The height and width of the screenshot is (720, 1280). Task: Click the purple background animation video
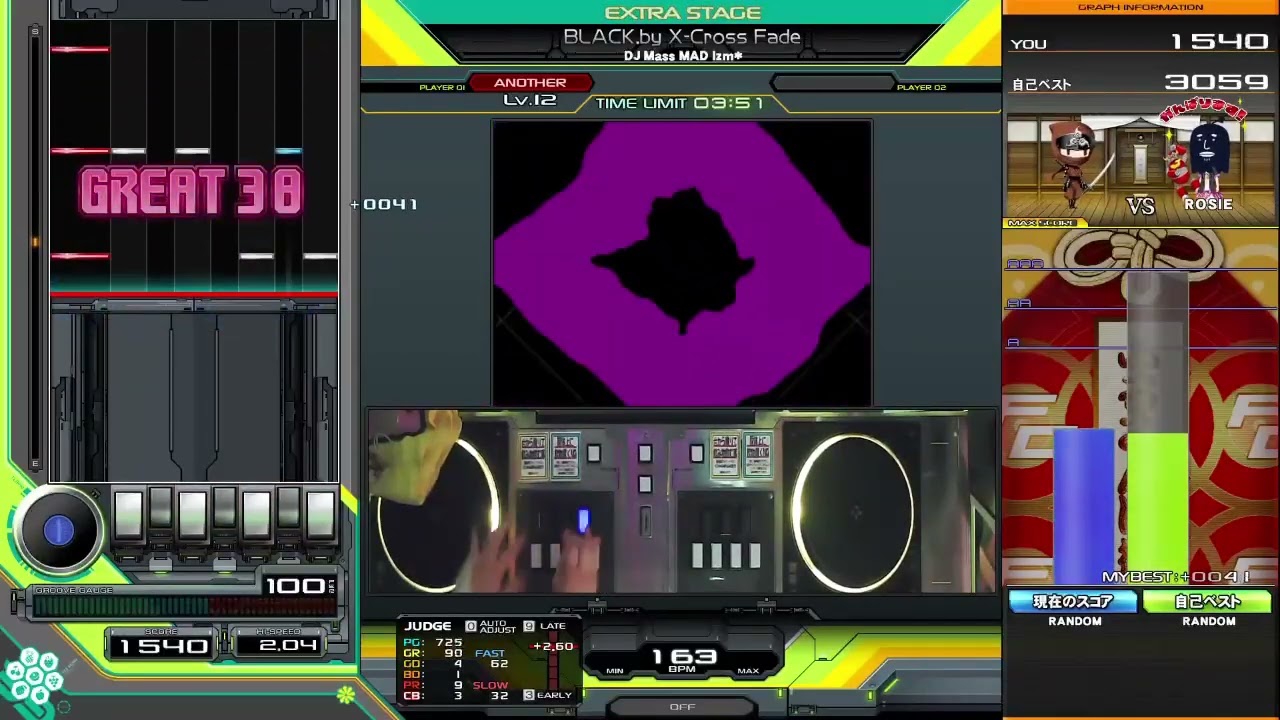pyautogui.click(x=681, y=263)
